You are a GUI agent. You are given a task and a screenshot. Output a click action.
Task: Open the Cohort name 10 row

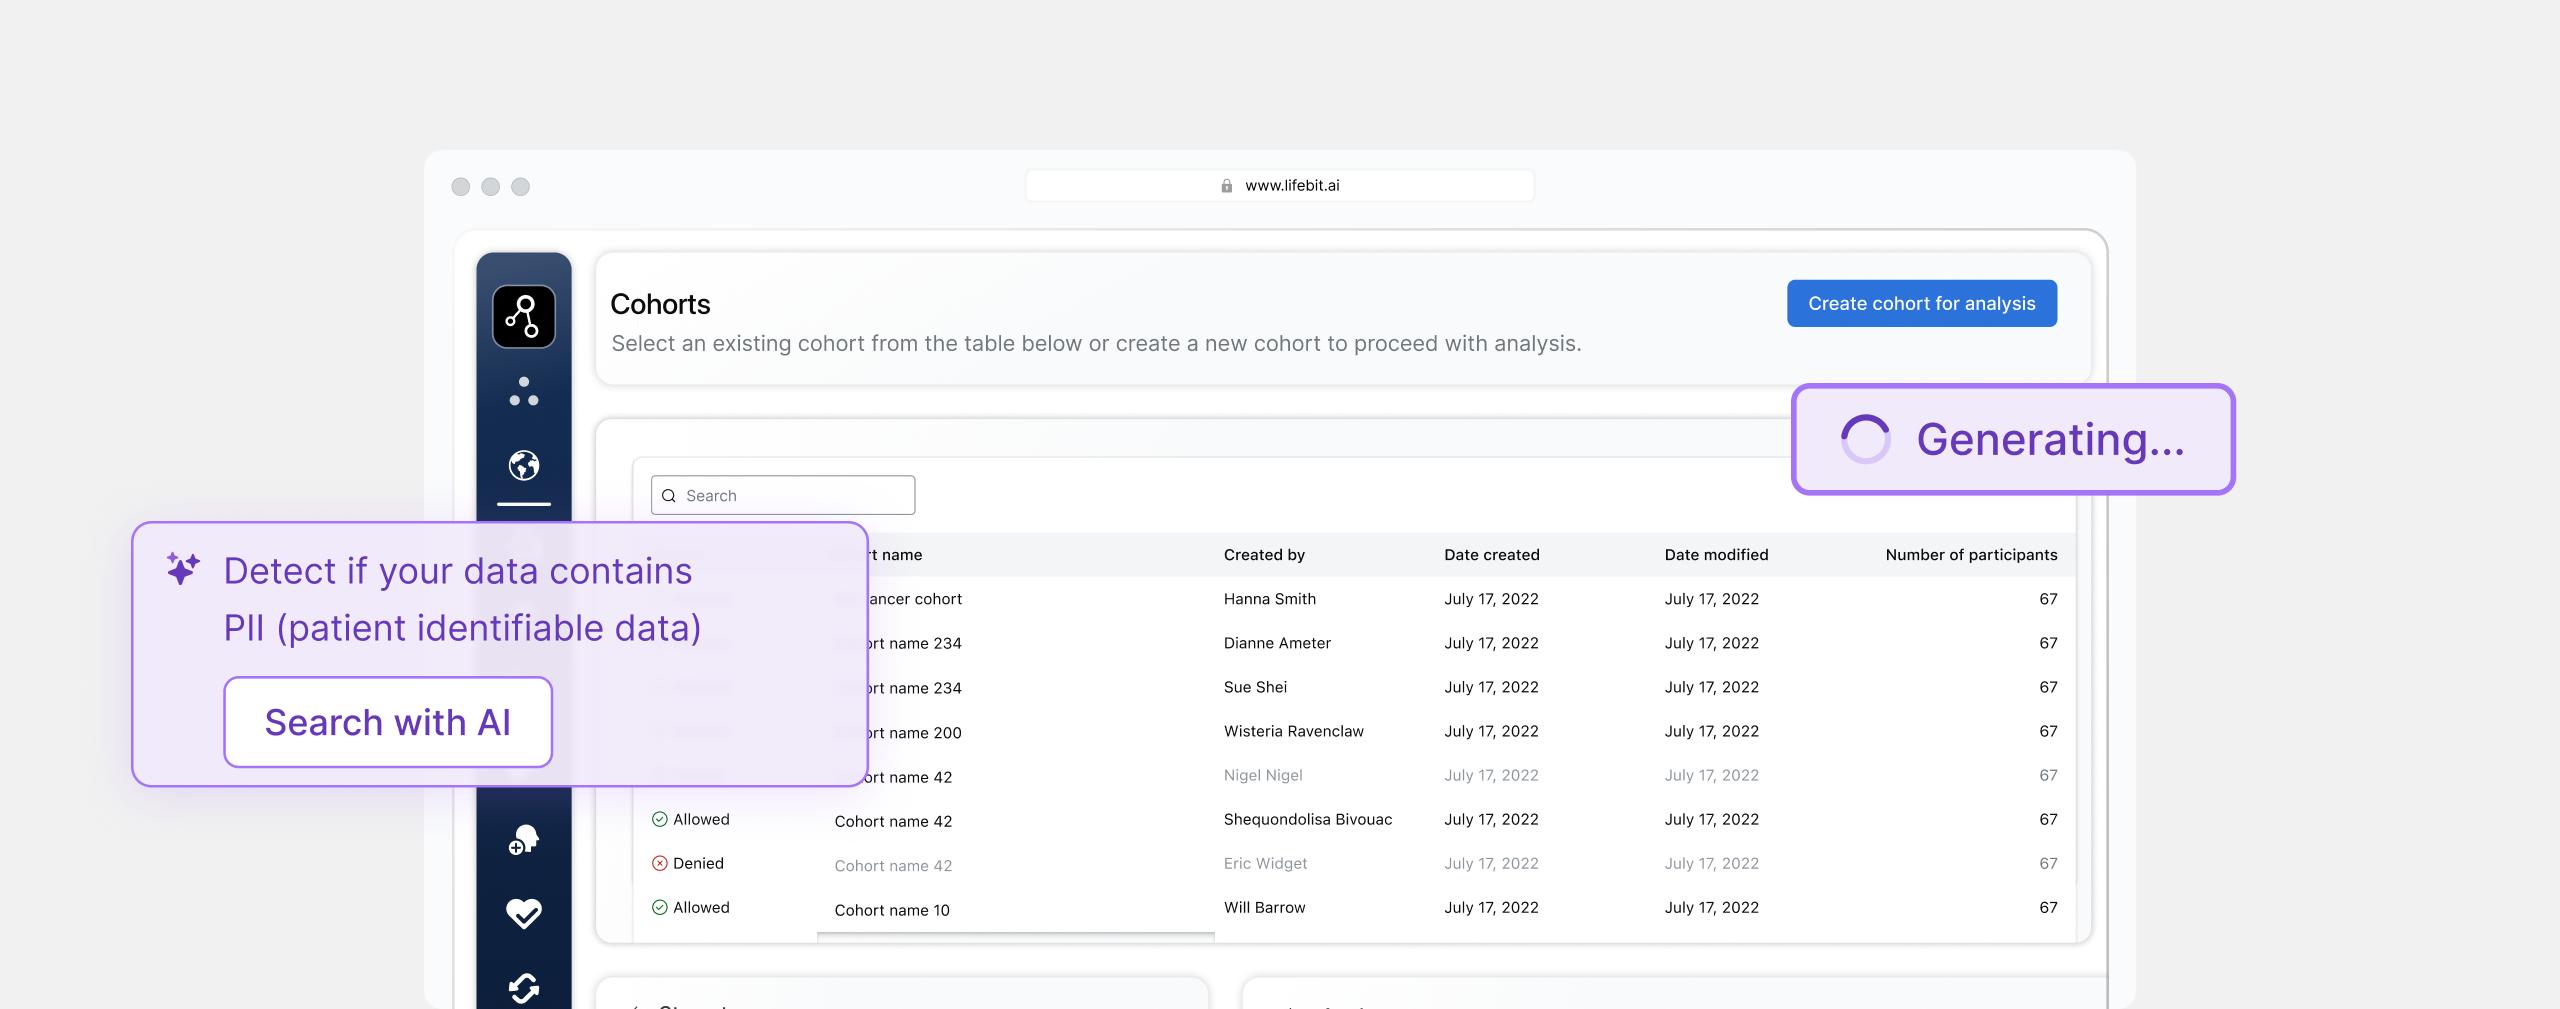pyautogui.click(x=892, y=910)
